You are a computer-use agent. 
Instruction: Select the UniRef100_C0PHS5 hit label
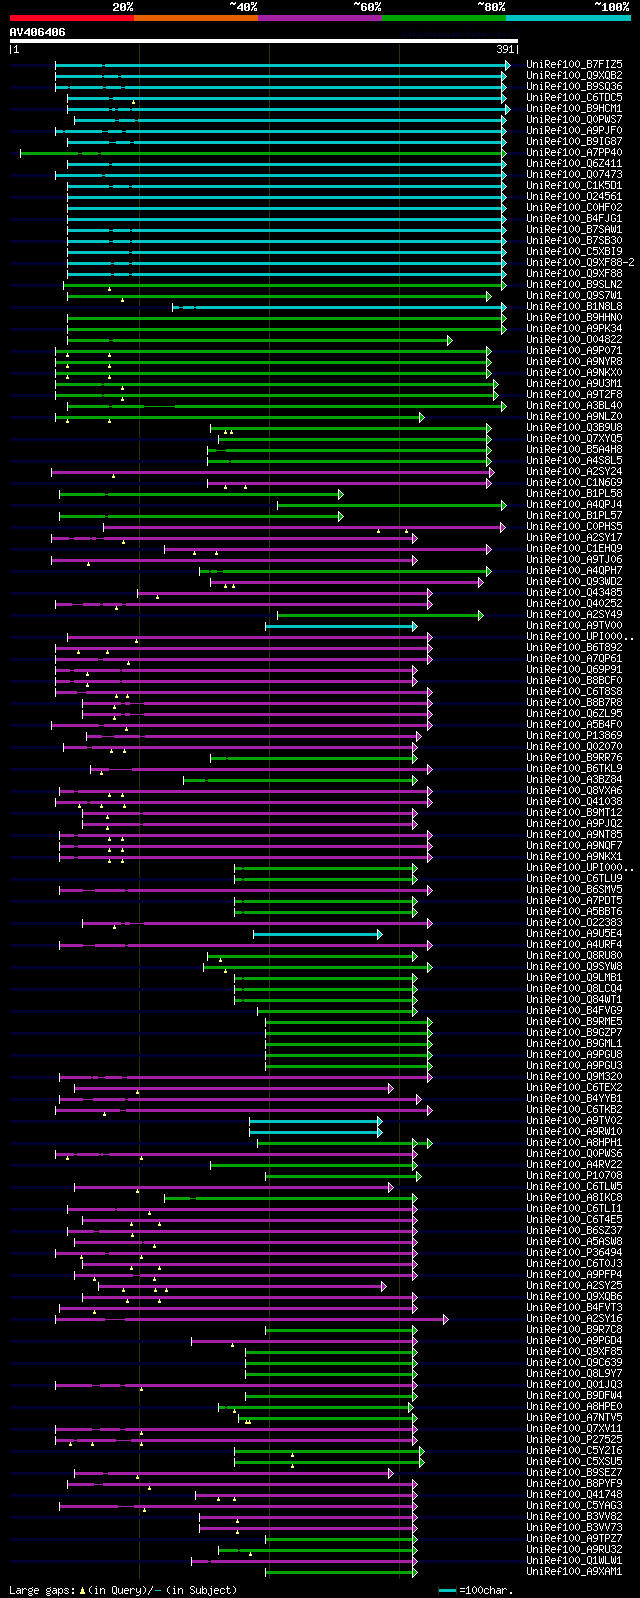[x=574, y=526]
